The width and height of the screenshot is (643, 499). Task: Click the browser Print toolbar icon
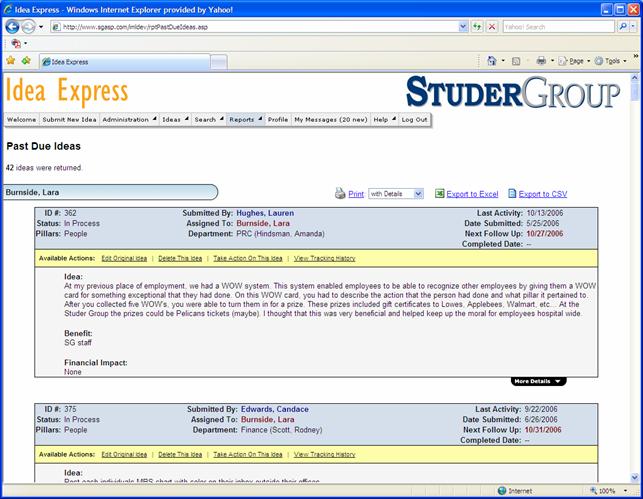click(541, 61)
